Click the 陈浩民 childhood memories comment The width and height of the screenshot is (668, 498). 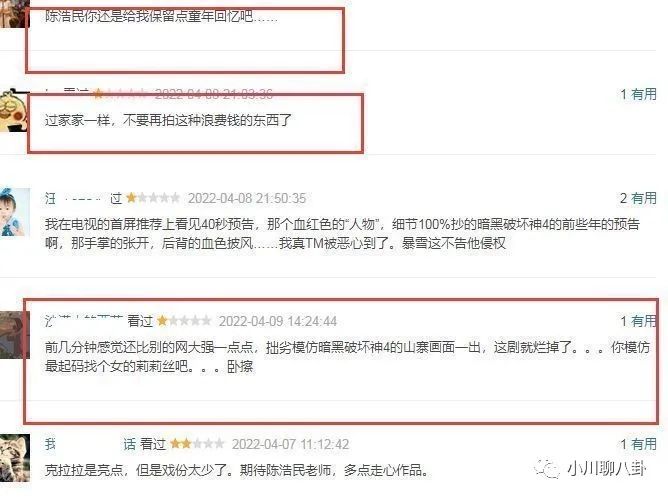tap(161, 17)
